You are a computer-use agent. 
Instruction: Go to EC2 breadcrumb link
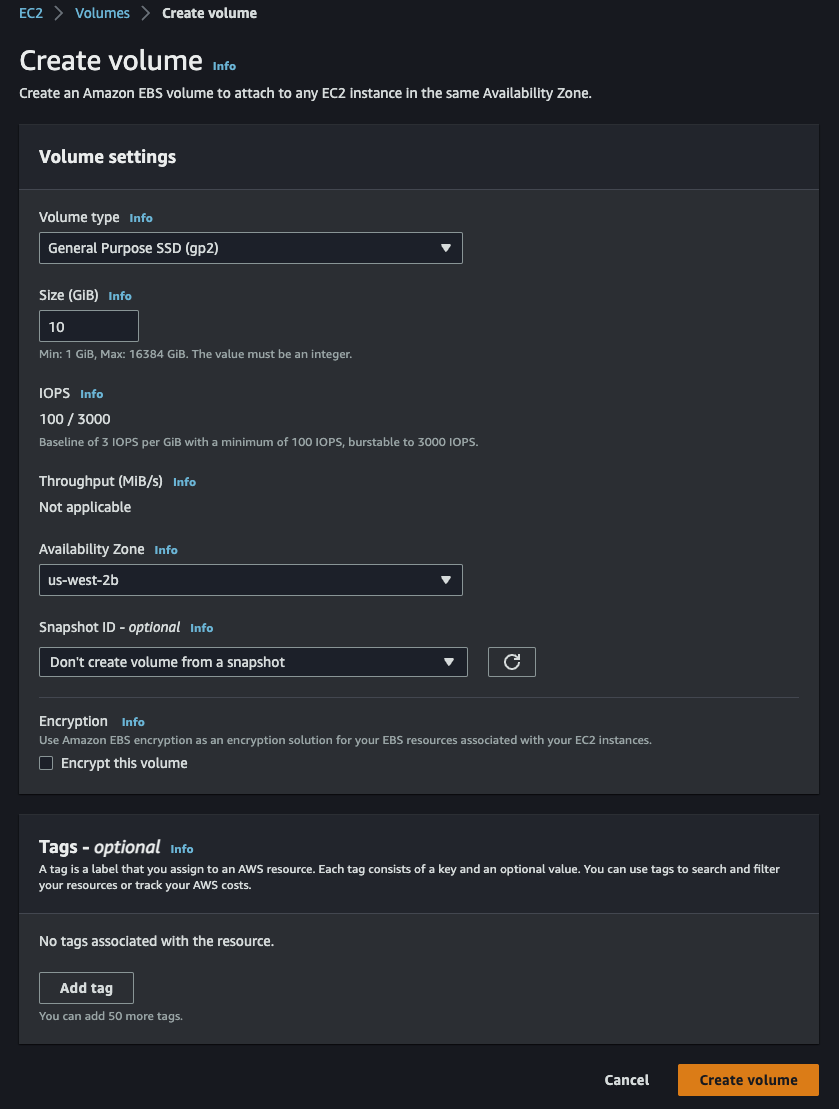31,13
